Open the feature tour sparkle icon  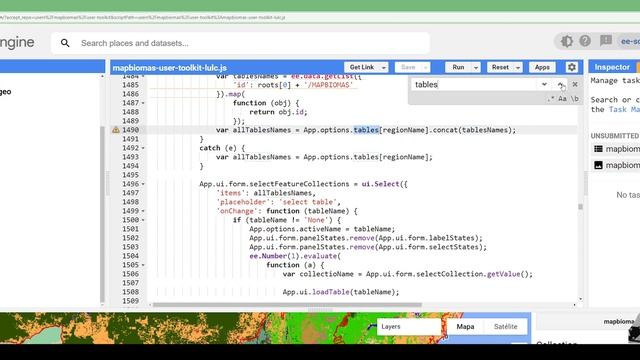pos(567,41)
